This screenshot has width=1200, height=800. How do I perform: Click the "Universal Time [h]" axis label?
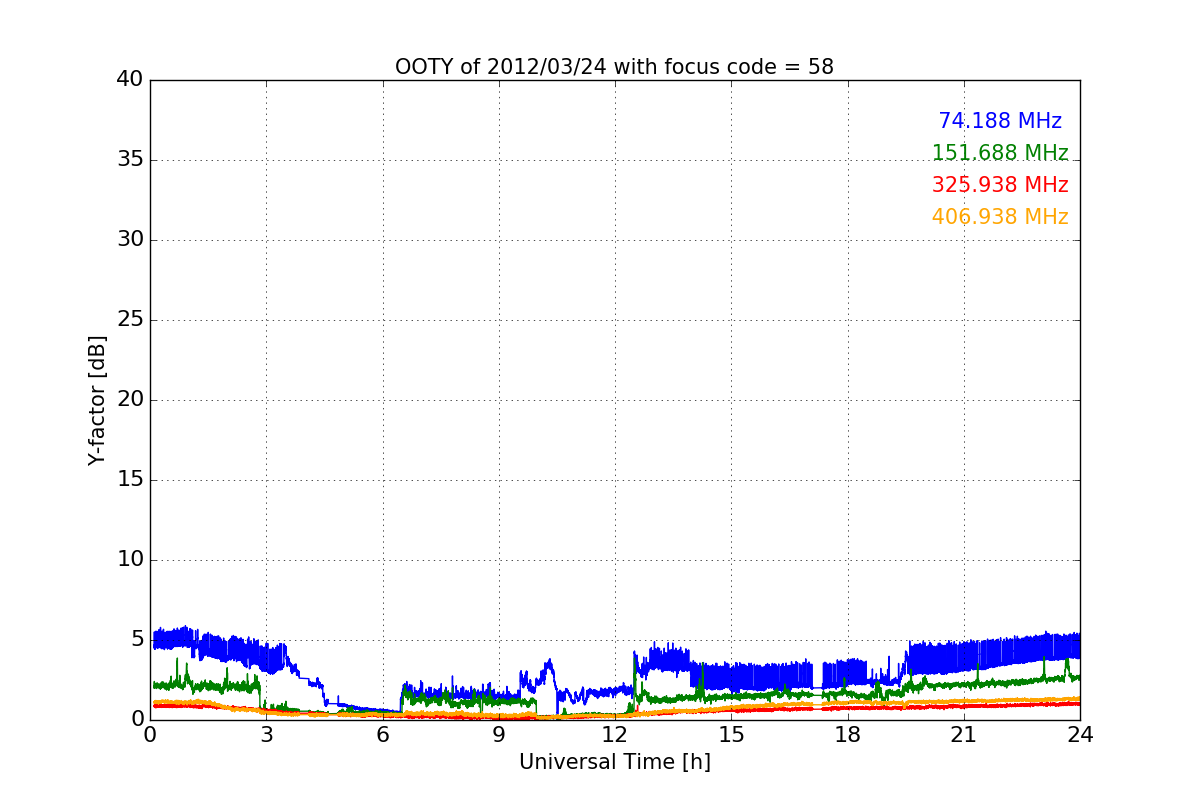coord(614,762)
